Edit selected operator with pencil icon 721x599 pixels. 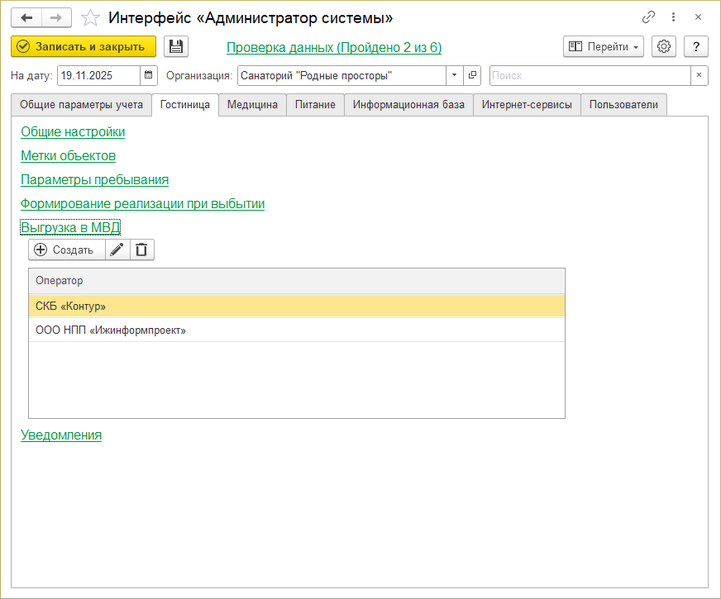click(x=118, y=250)
